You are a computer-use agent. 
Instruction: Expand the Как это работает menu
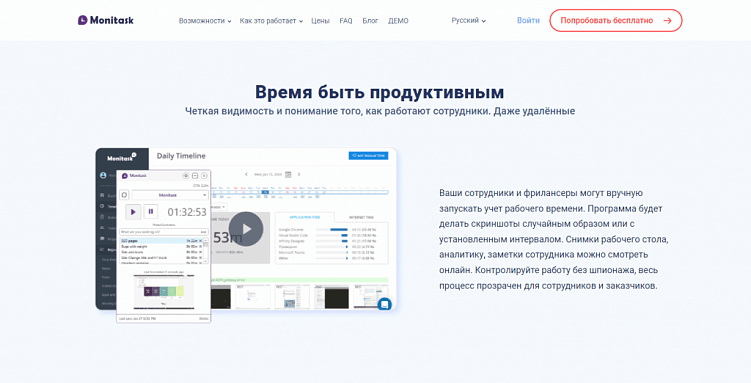[271, 21]
